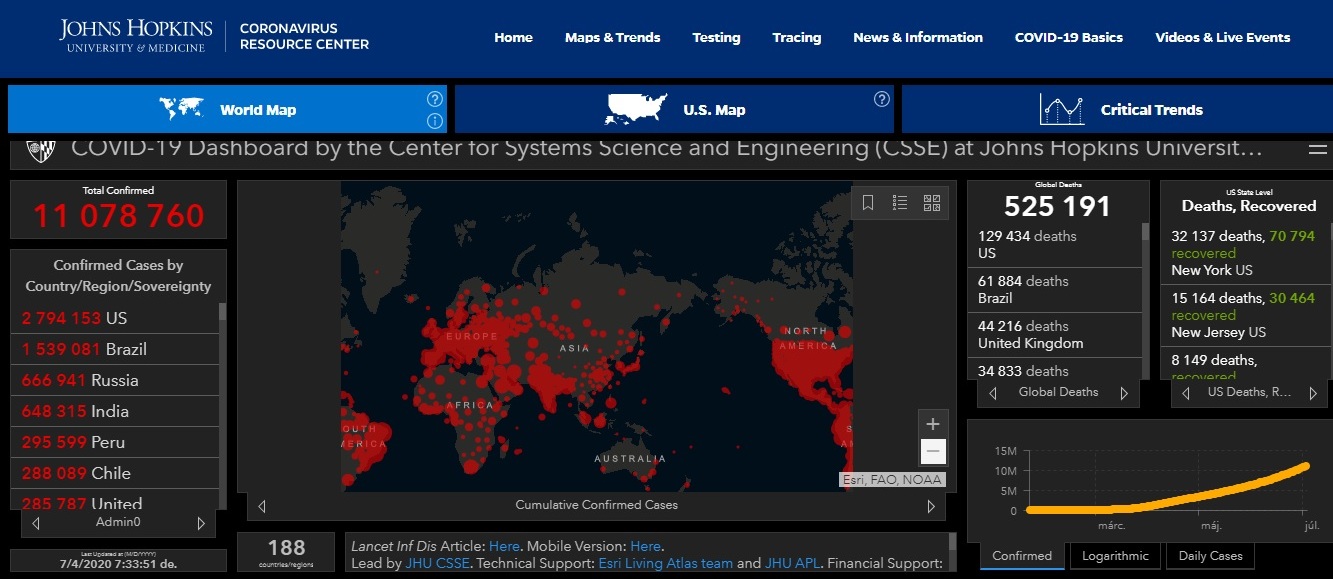Show next map layer after Cumulative Confirmed Cases
Screen dimensions: 1333x579
click(931, 506)
